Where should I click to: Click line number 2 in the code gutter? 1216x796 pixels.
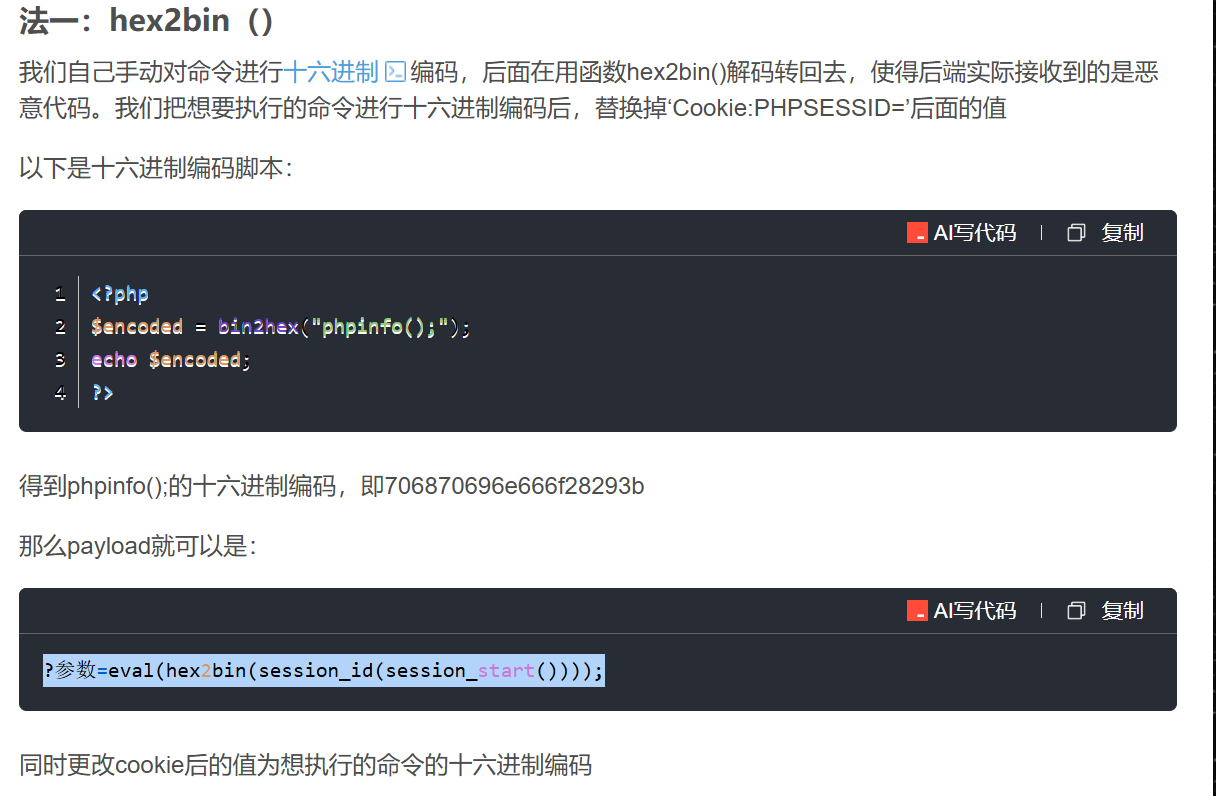60,327
